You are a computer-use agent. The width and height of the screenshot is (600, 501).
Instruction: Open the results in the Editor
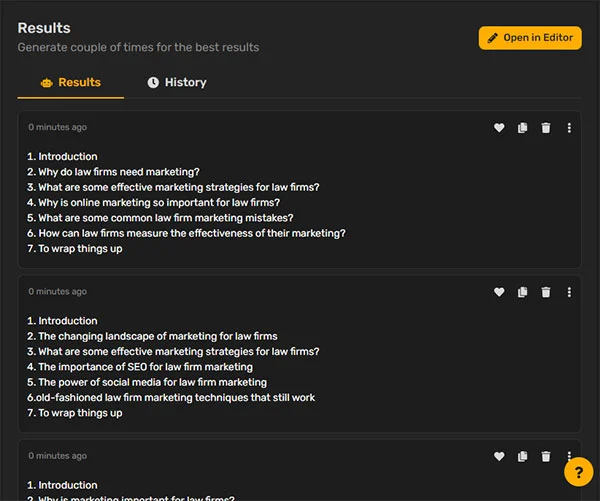click(530, 38)
